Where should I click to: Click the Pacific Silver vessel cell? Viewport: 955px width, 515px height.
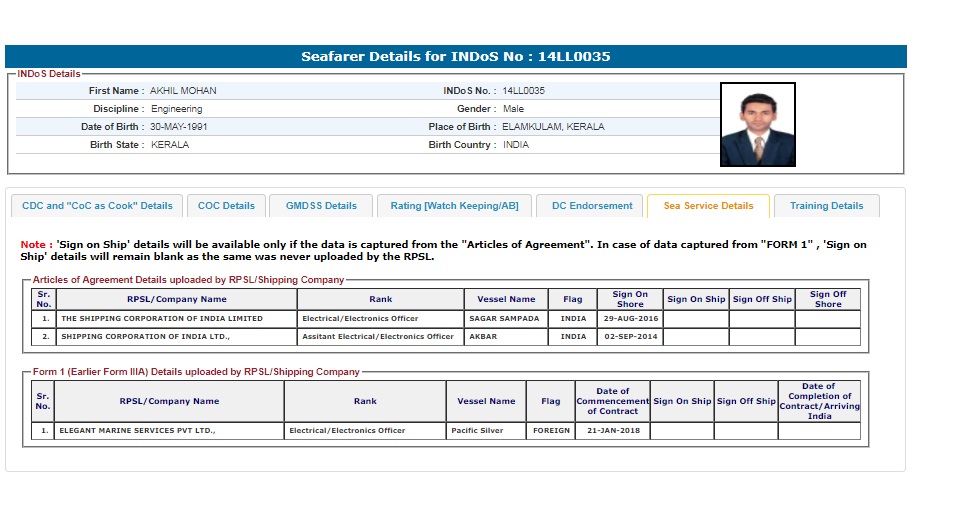tap(486, 431)
